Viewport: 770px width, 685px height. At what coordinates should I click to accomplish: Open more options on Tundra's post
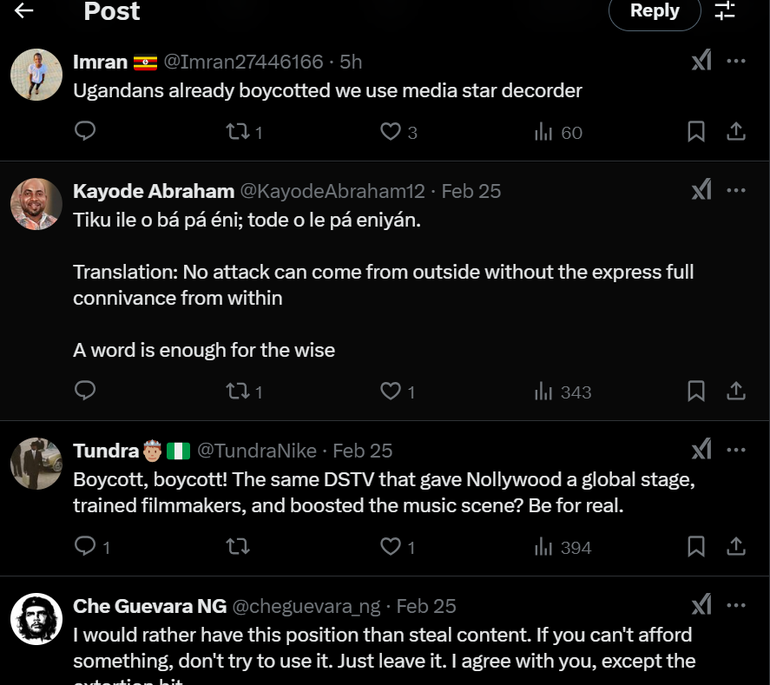point(736,450)
